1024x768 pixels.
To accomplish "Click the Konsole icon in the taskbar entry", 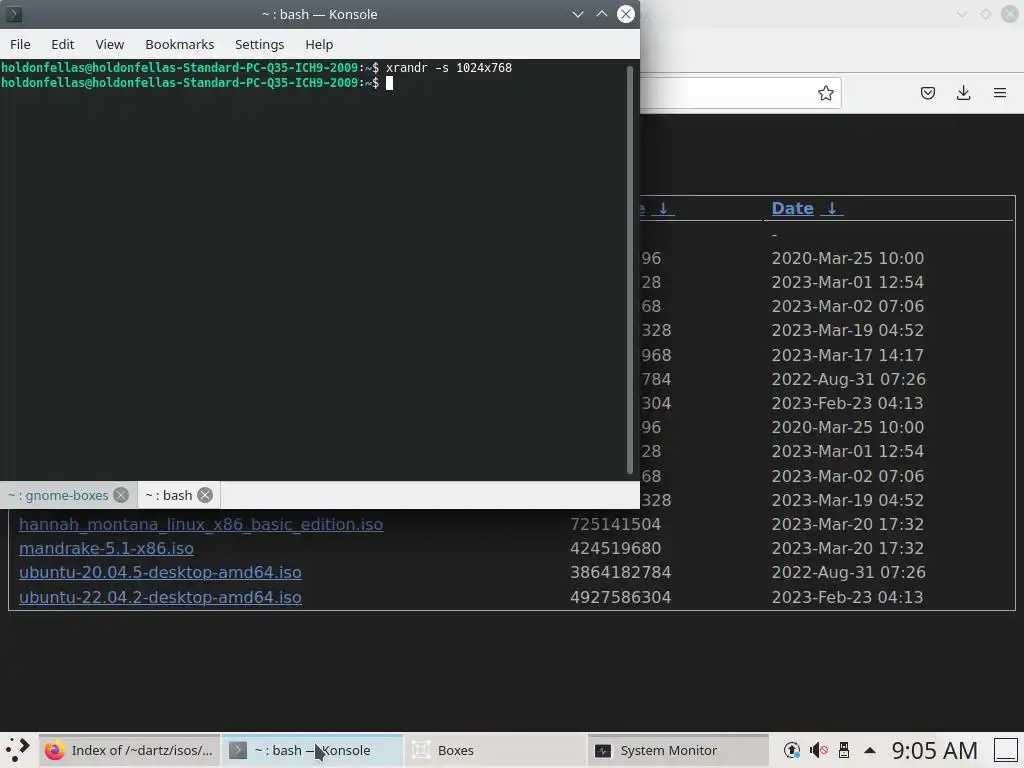I will pos(238,750).
